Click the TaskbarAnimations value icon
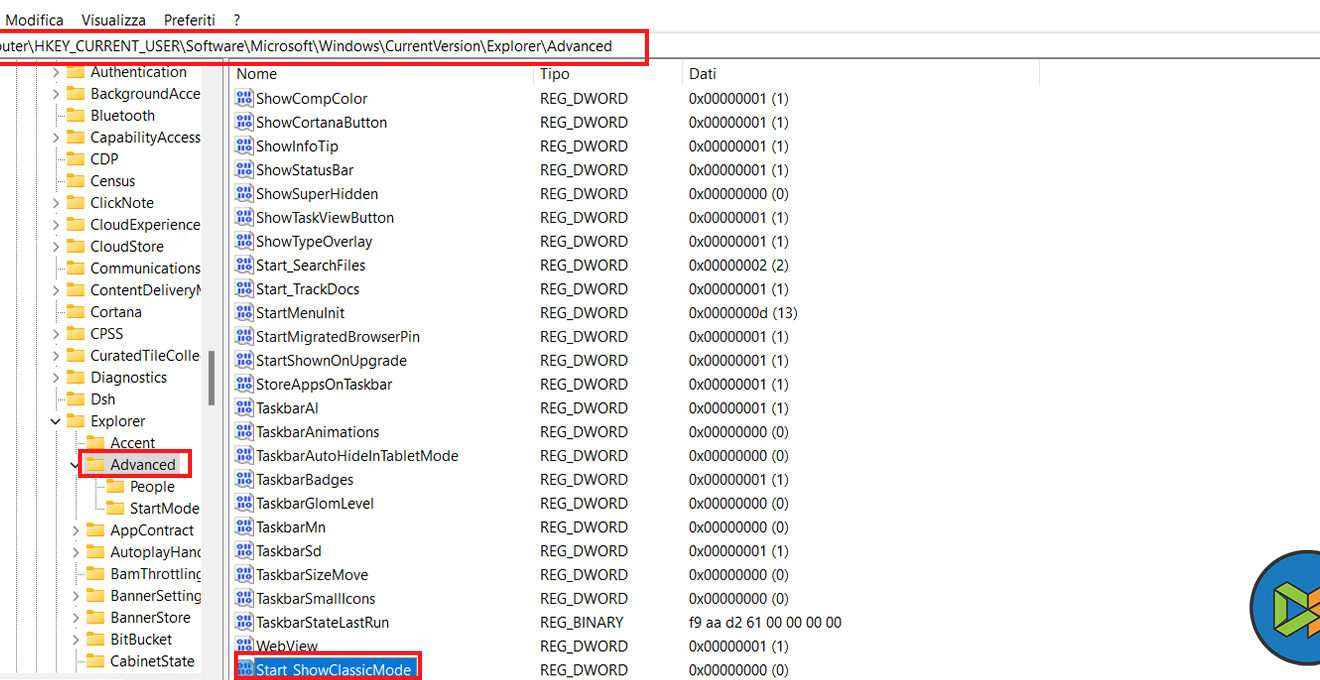Viewport: 1320px width, 680px height. (244, 432)
